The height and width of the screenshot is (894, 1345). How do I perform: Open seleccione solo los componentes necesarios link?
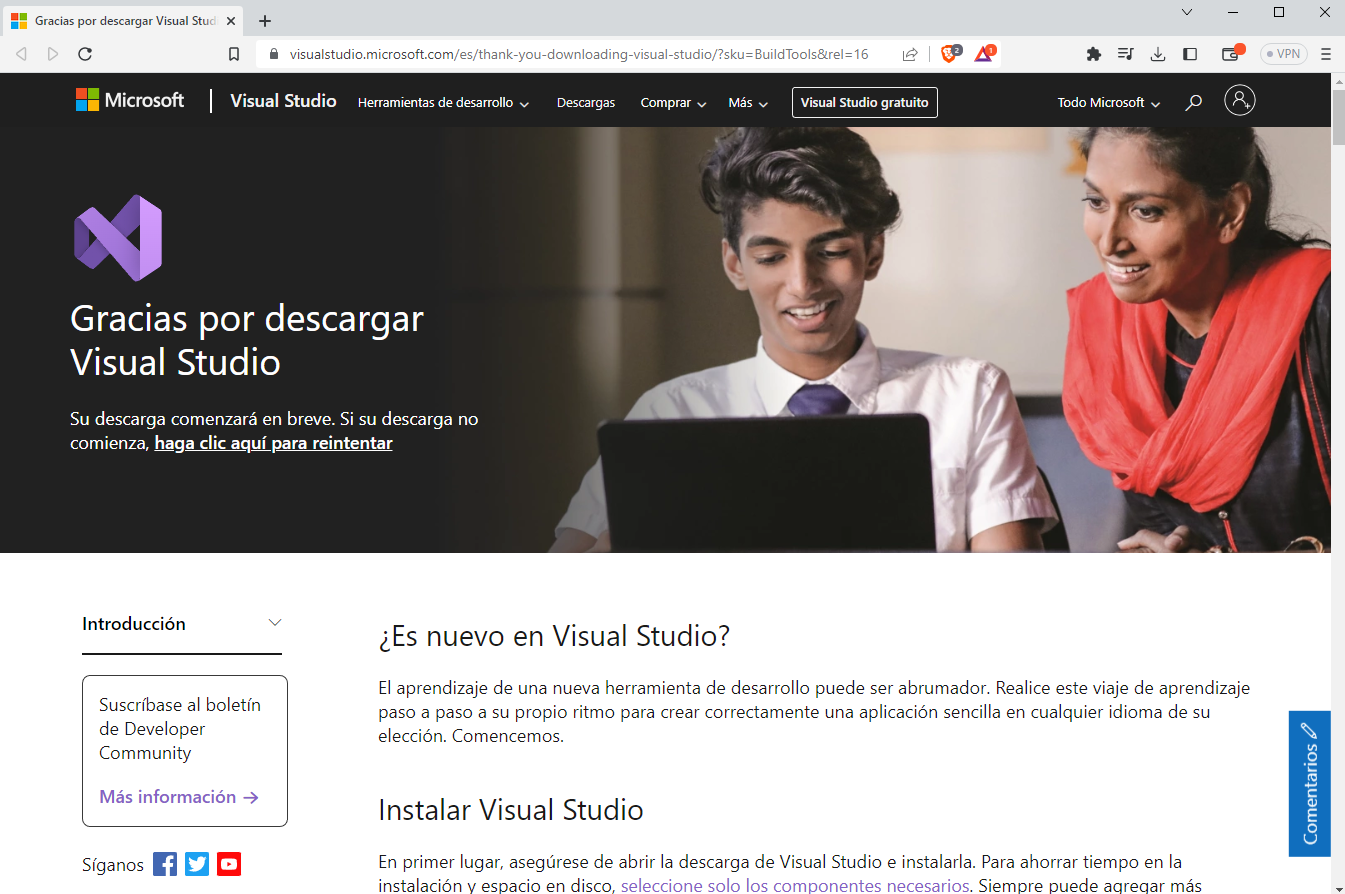[795, 885]
